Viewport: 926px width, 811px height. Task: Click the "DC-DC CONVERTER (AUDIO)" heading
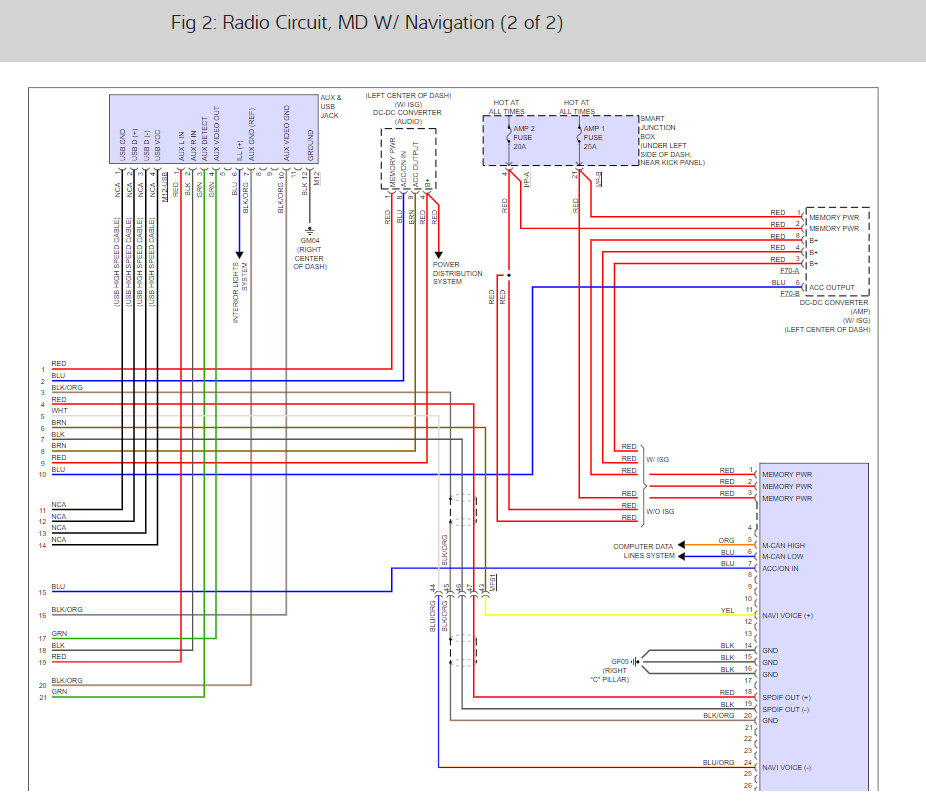tap(407, 117)
